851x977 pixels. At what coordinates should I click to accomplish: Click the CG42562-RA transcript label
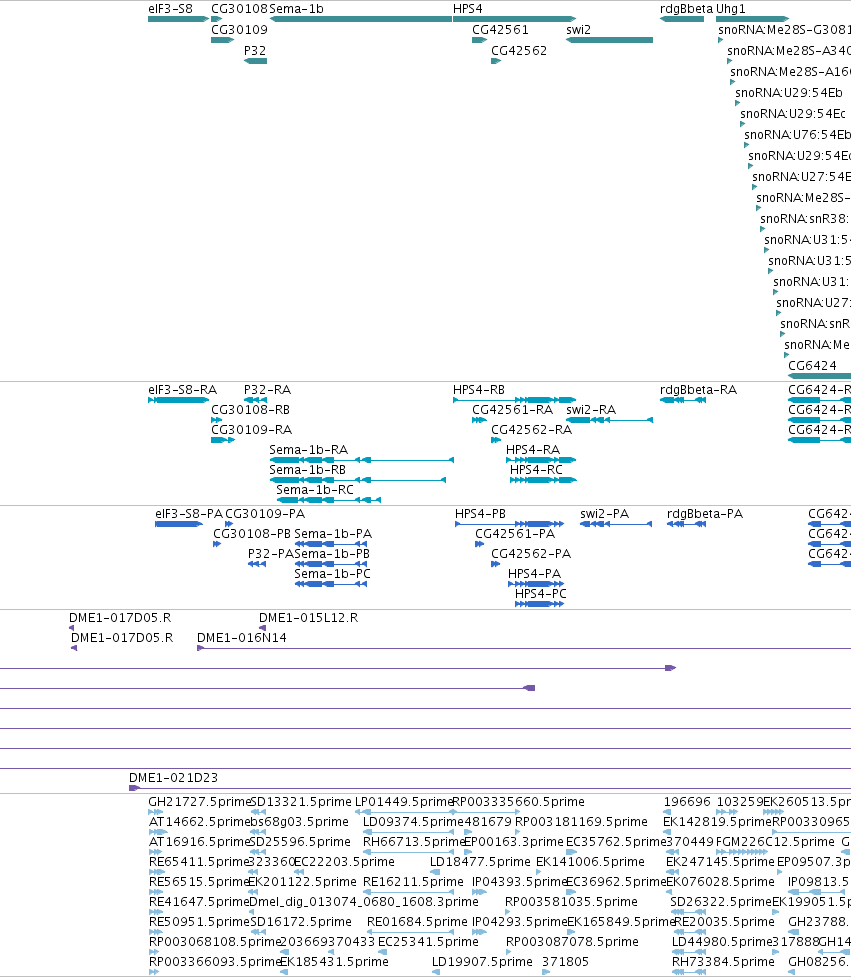click(x=531, y=430)
